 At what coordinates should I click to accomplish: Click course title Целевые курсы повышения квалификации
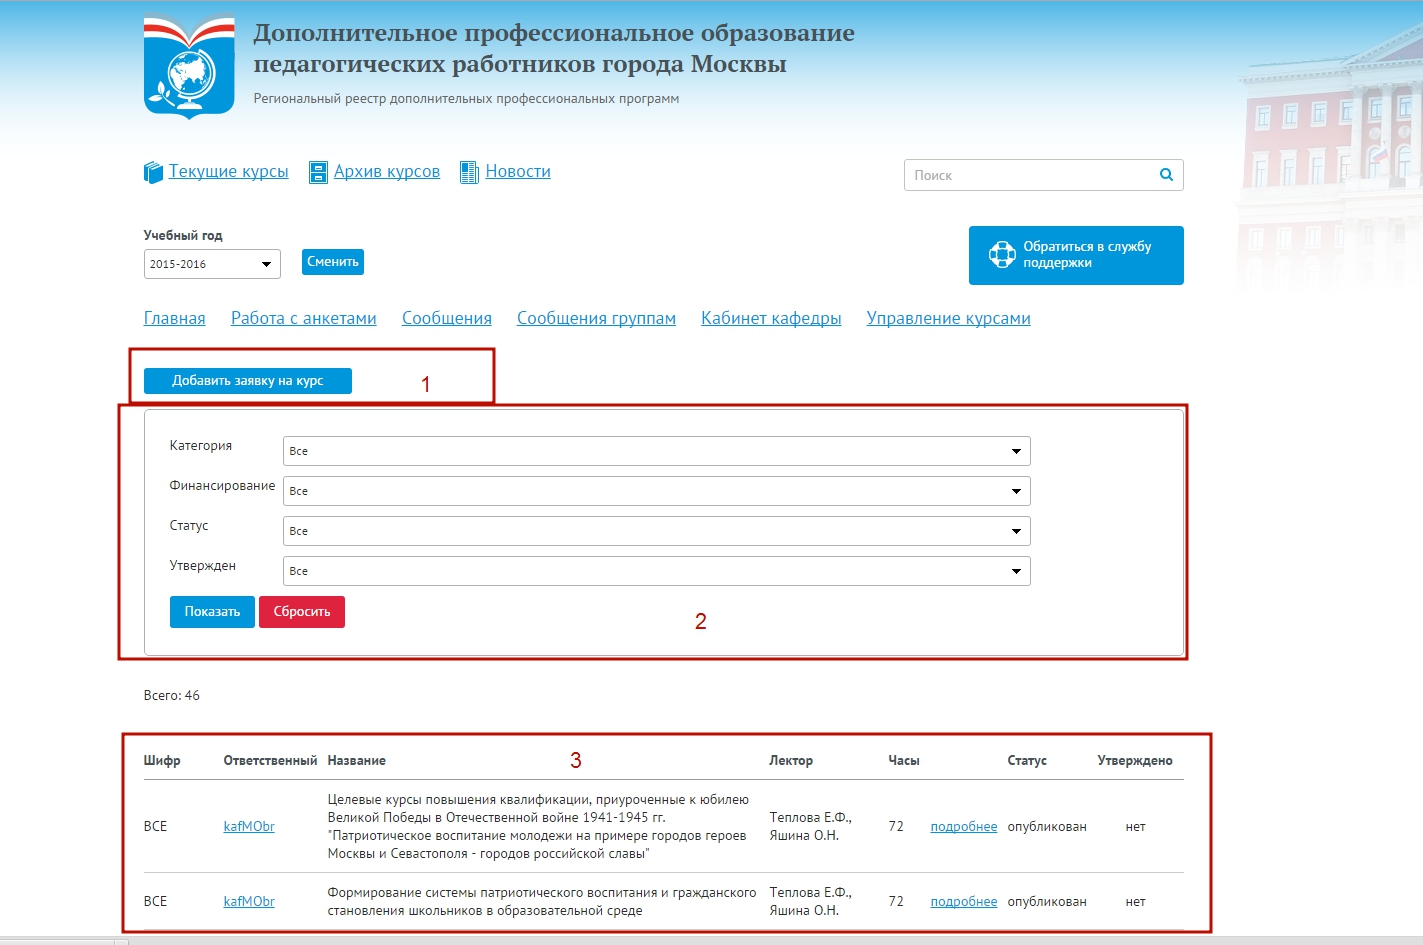[538, 827]
